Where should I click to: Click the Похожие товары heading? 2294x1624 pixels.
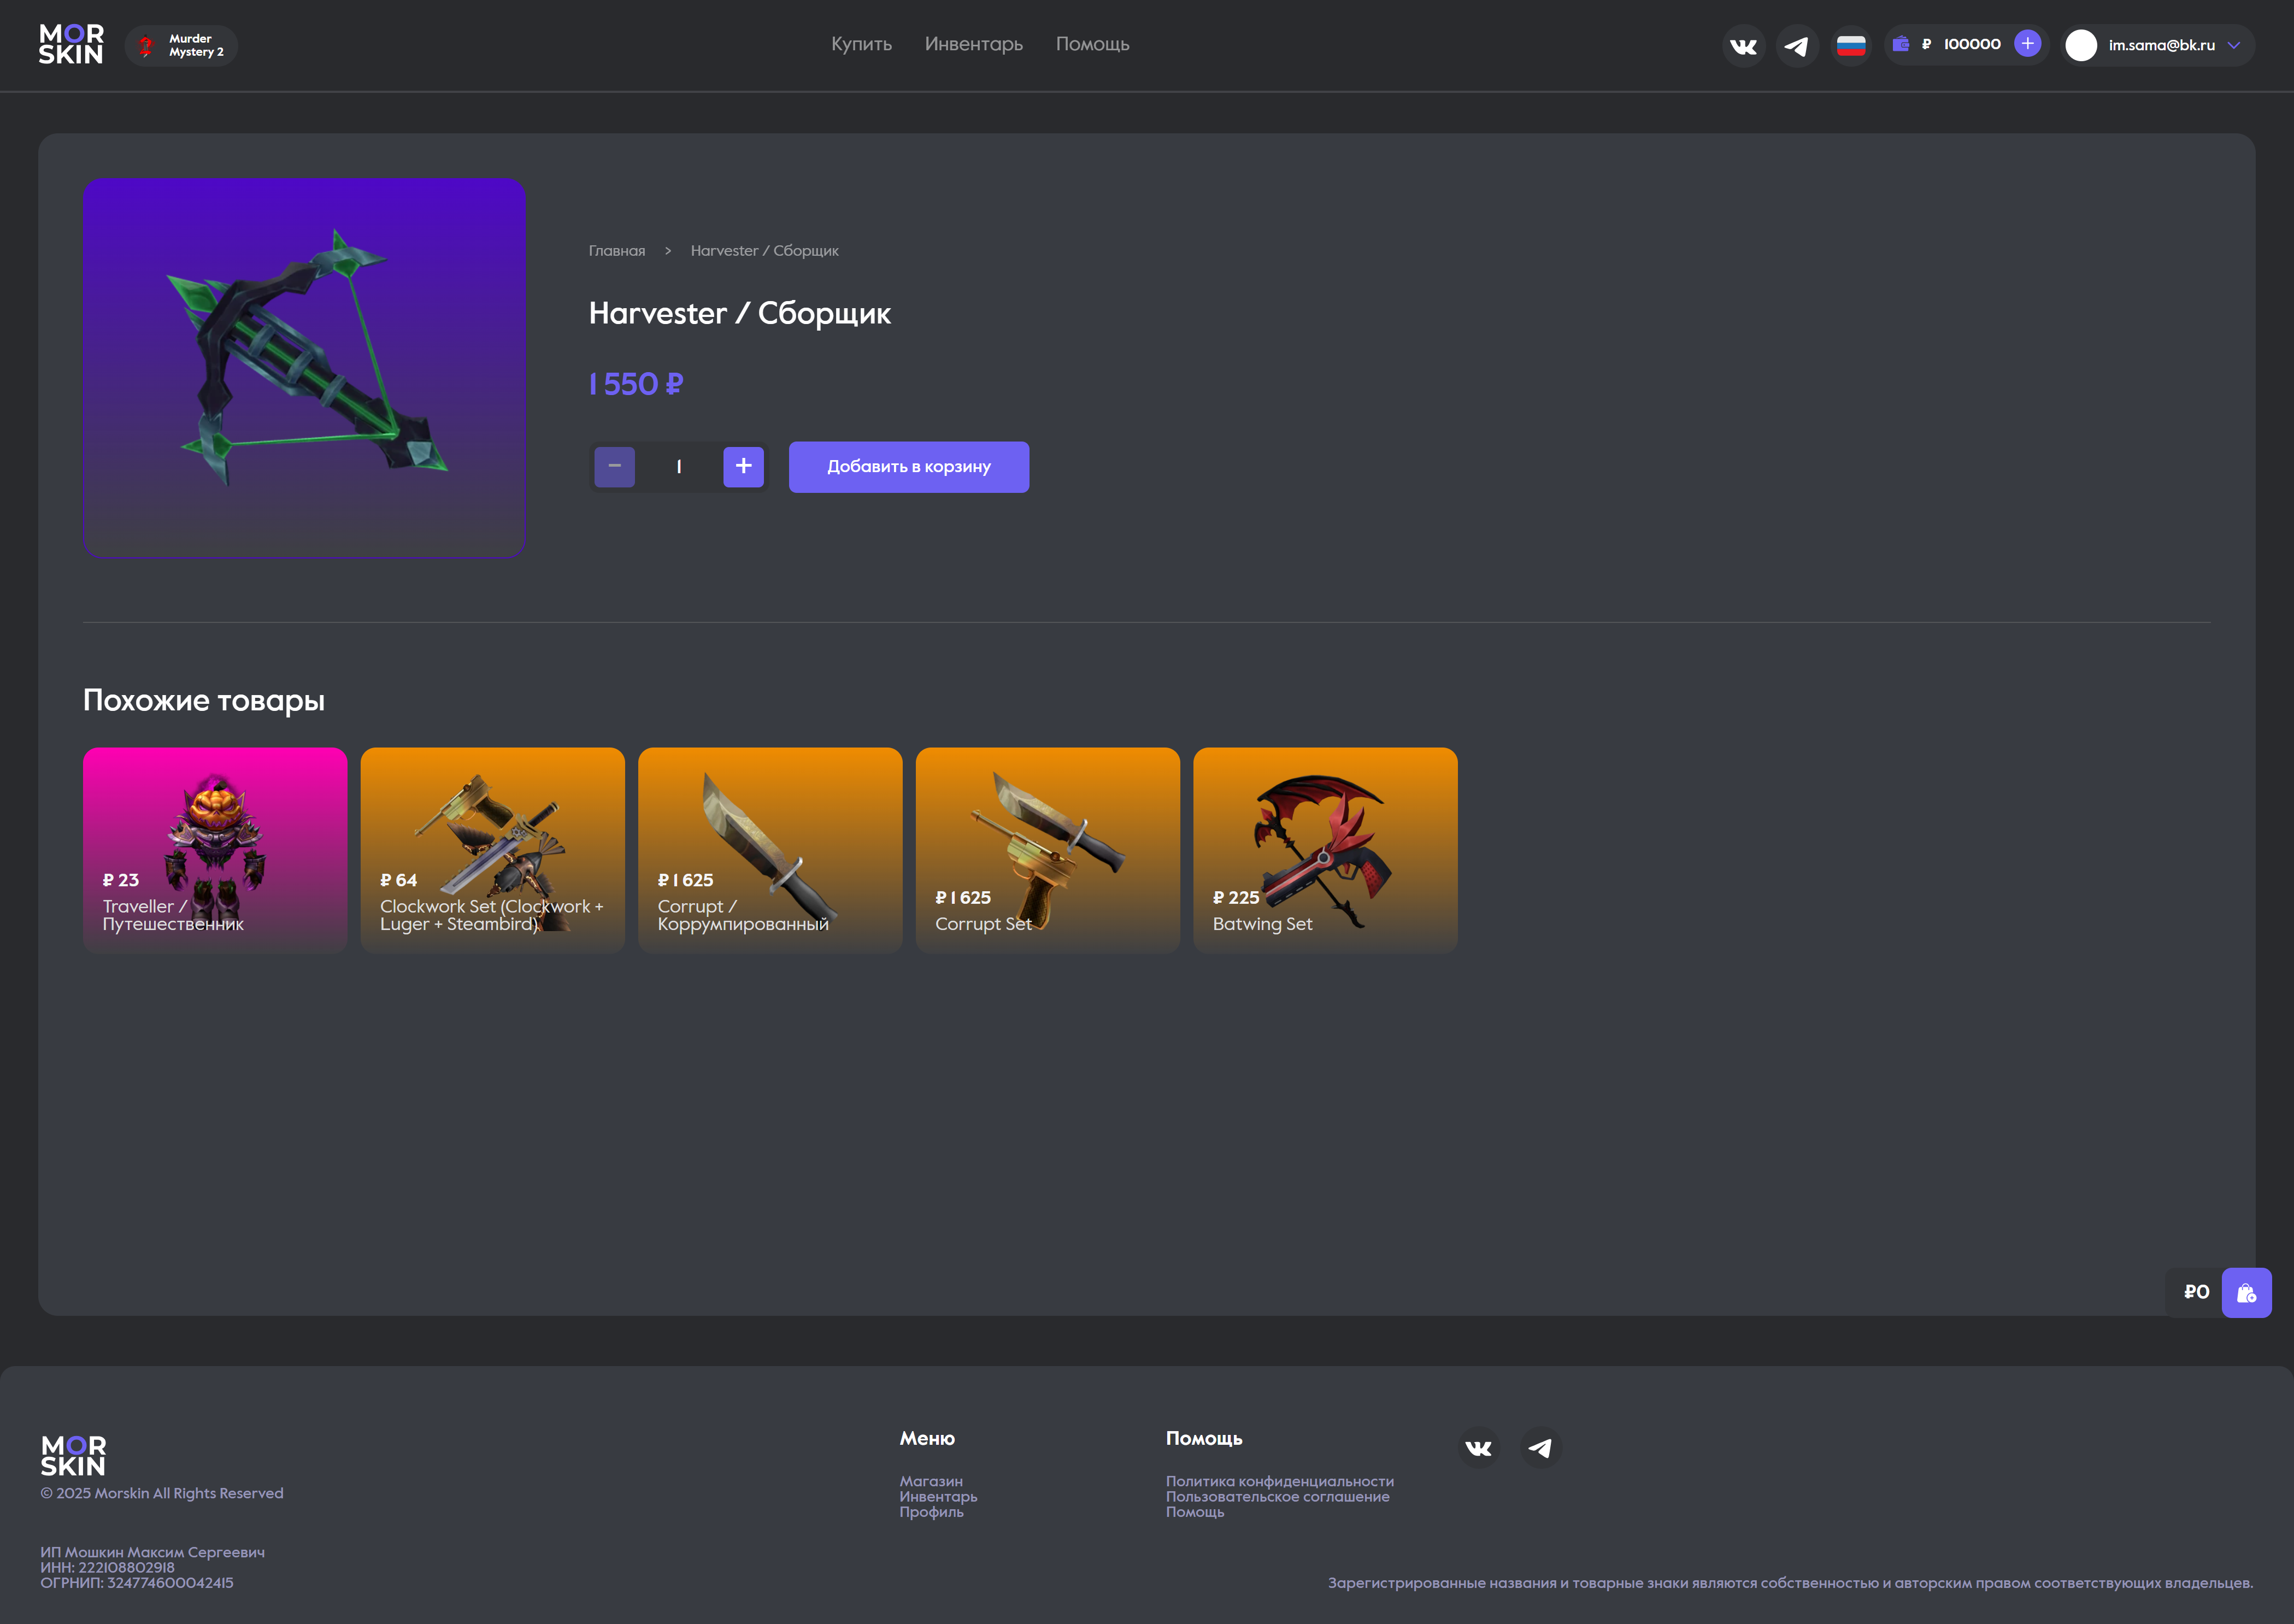(x=204, y=701)
